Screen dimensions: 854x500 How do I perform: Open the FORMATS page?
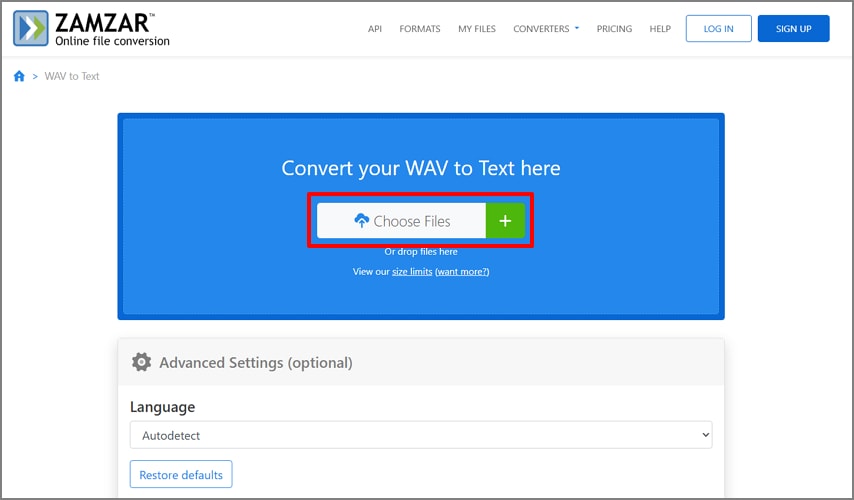click(420, 29)
